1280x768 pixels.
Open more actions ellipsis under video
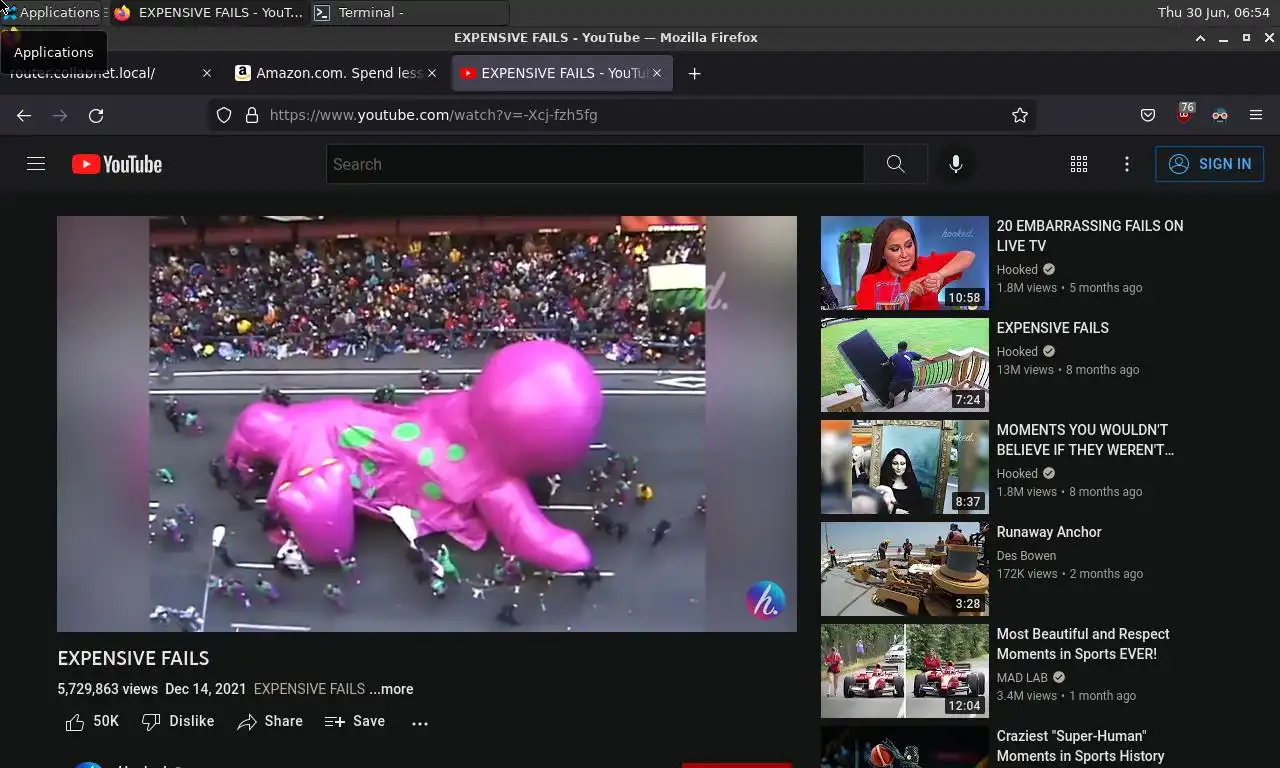[x=420, y=722]
